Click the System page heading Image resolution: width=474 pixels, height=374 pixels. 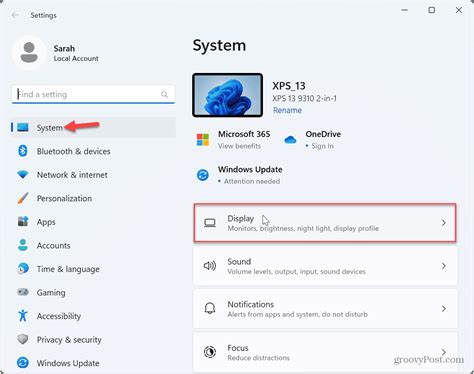219,46
